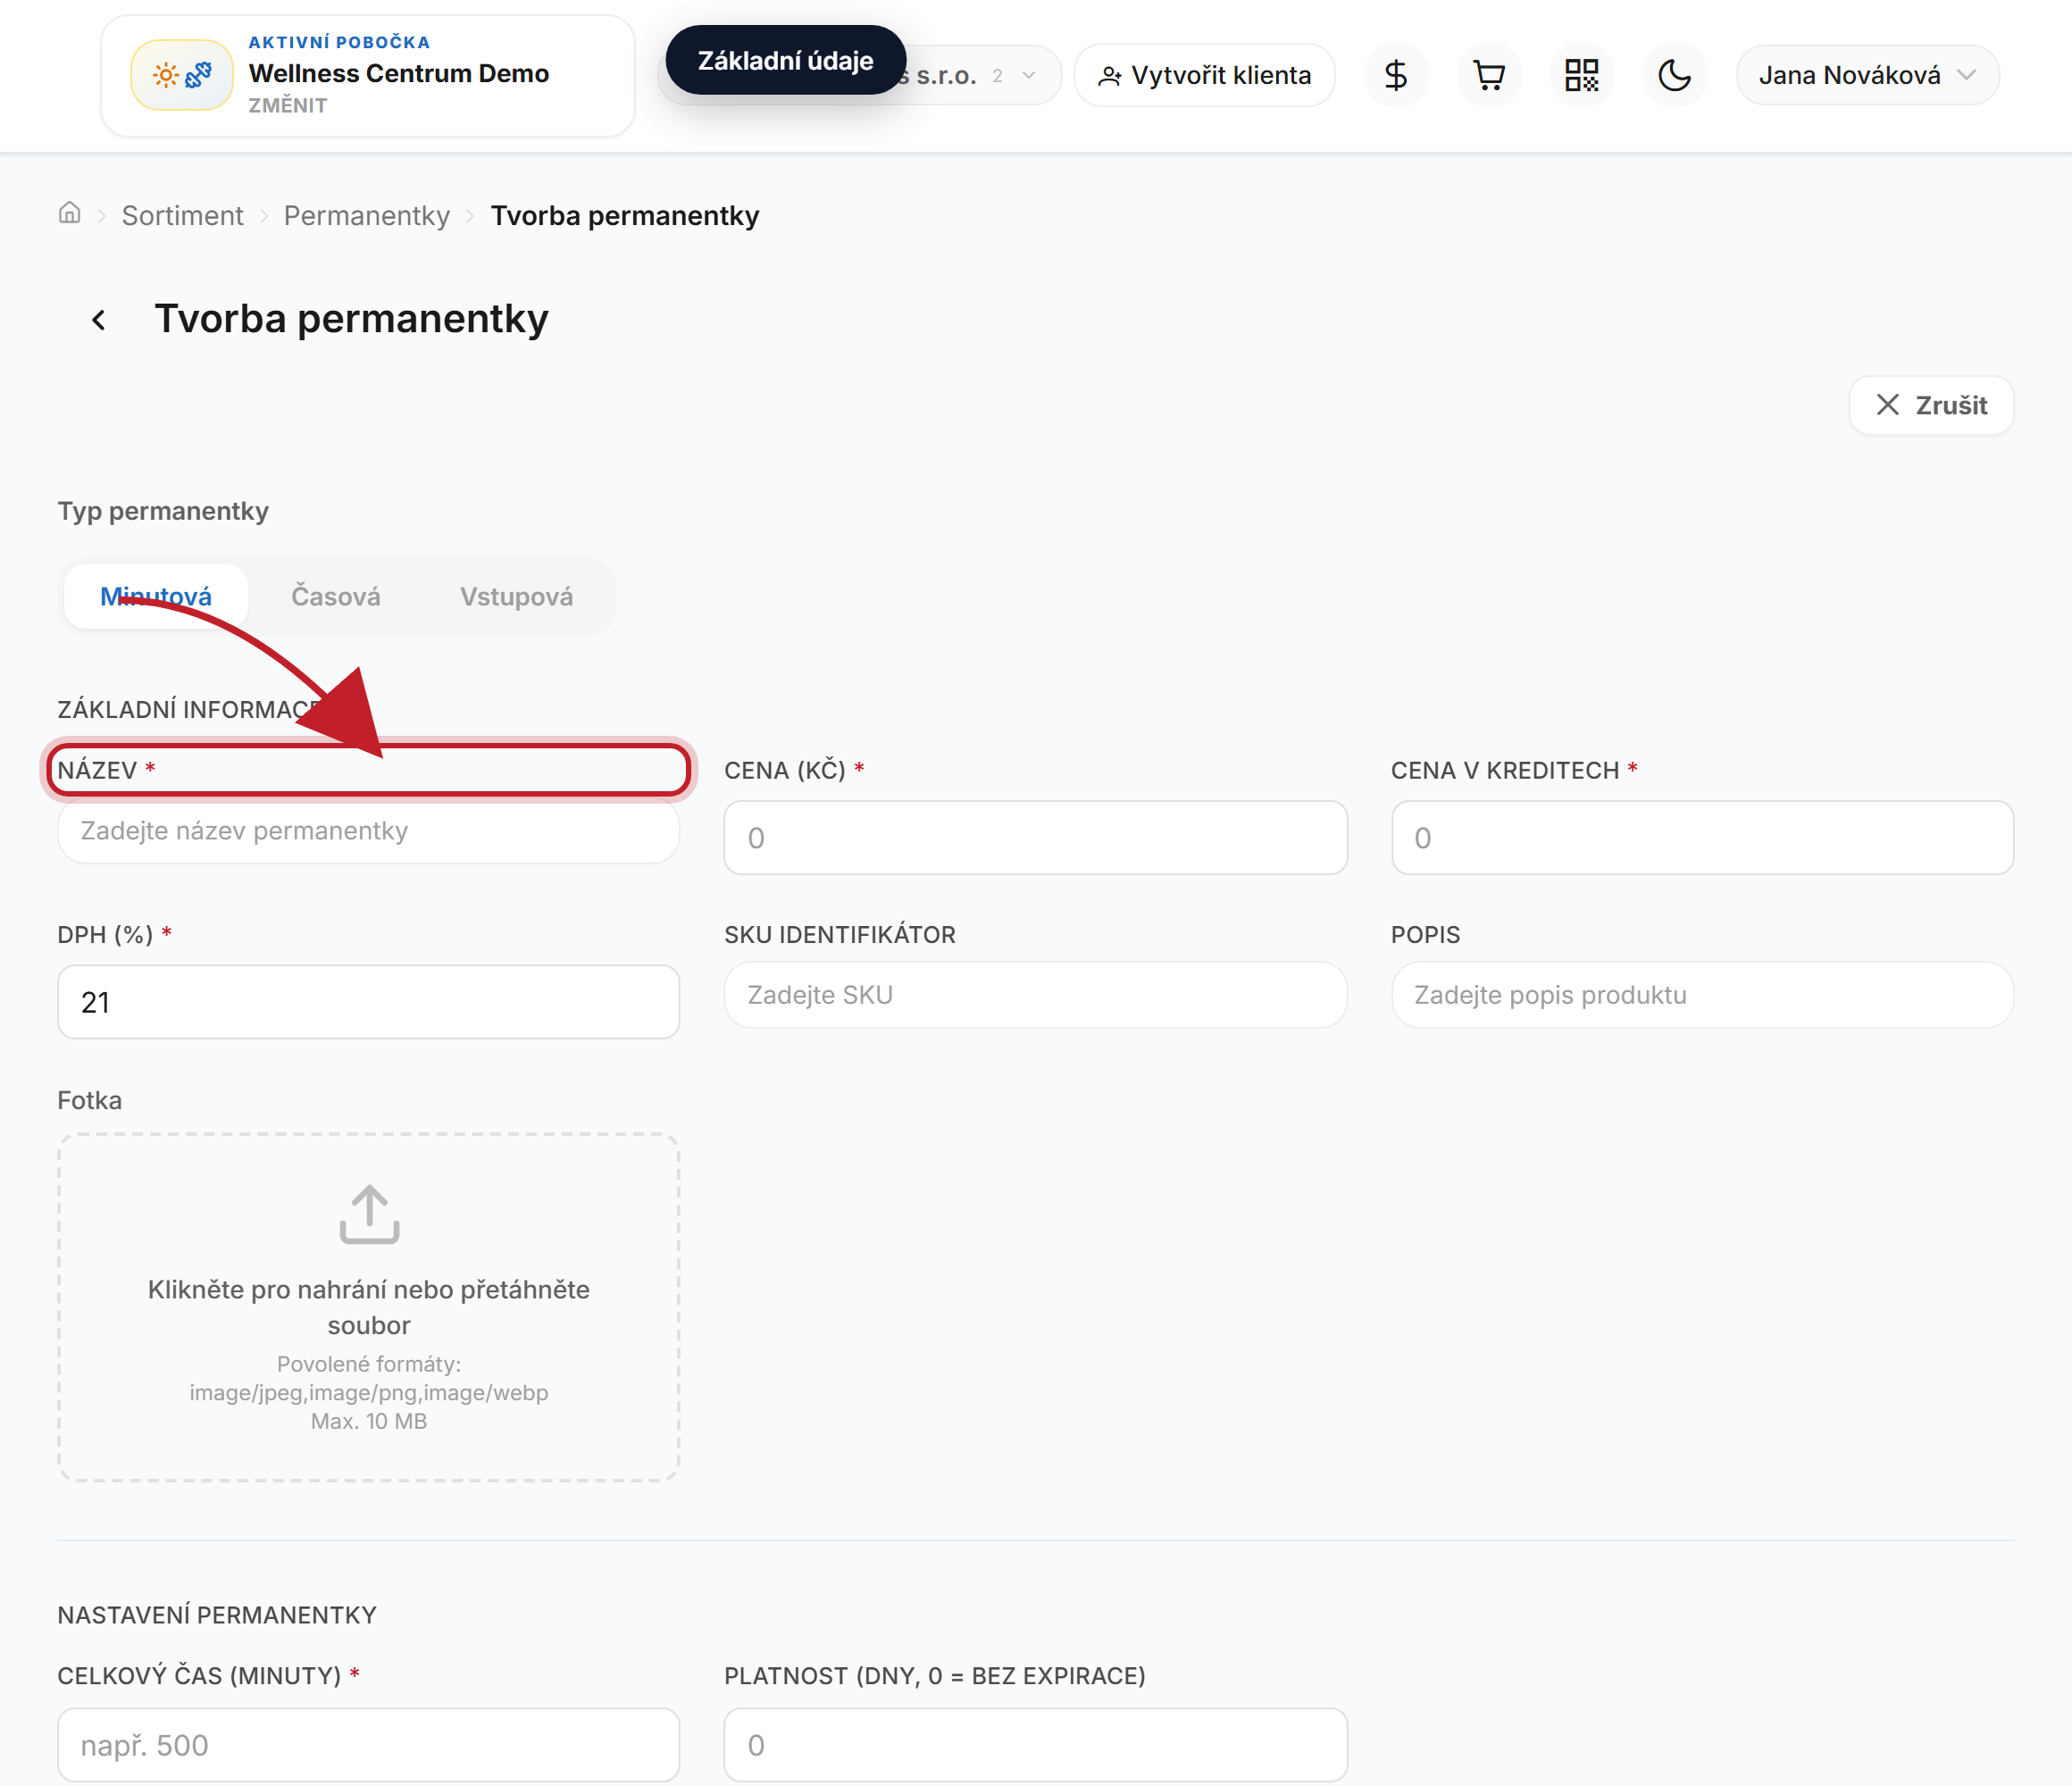
Task: Click the Tvorba permanentky breadcrumb text
Action: [x=625, y=216]
